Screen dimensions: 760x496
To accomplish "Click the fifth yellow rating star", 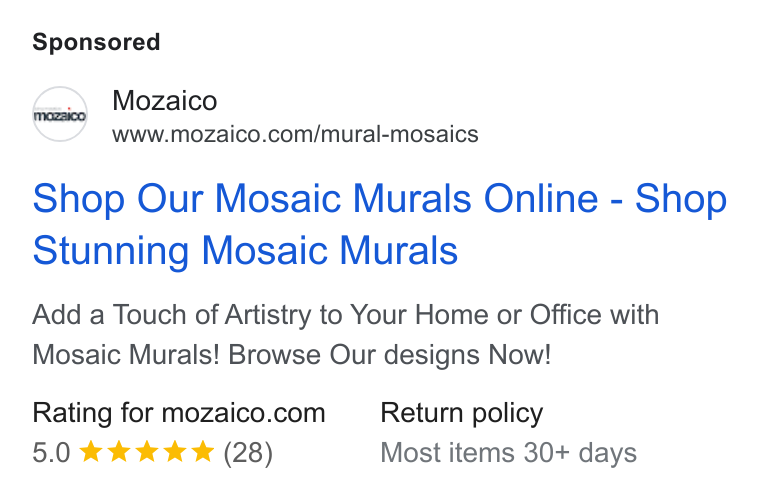I will coord(203,452).
